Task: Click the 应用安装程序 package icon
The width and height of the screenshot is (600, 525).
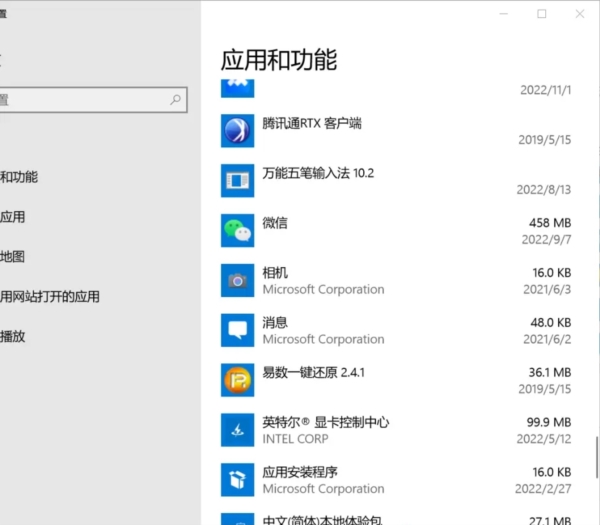Action: point(237,480)
